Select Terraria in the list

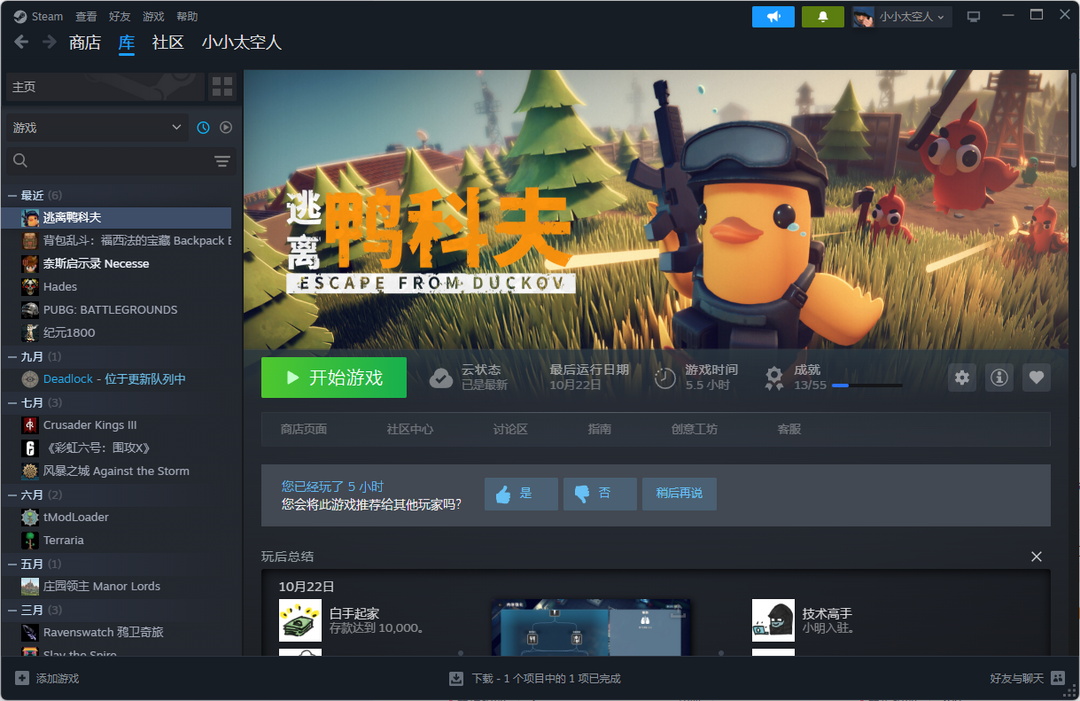[117, 541]
